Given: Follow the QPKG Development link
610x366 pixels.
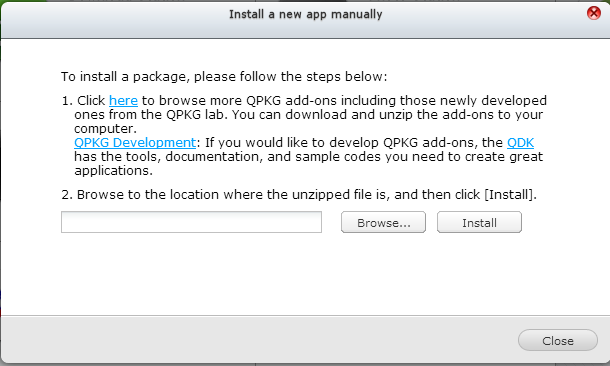Looking at the screenshot, I should [135, 142].
